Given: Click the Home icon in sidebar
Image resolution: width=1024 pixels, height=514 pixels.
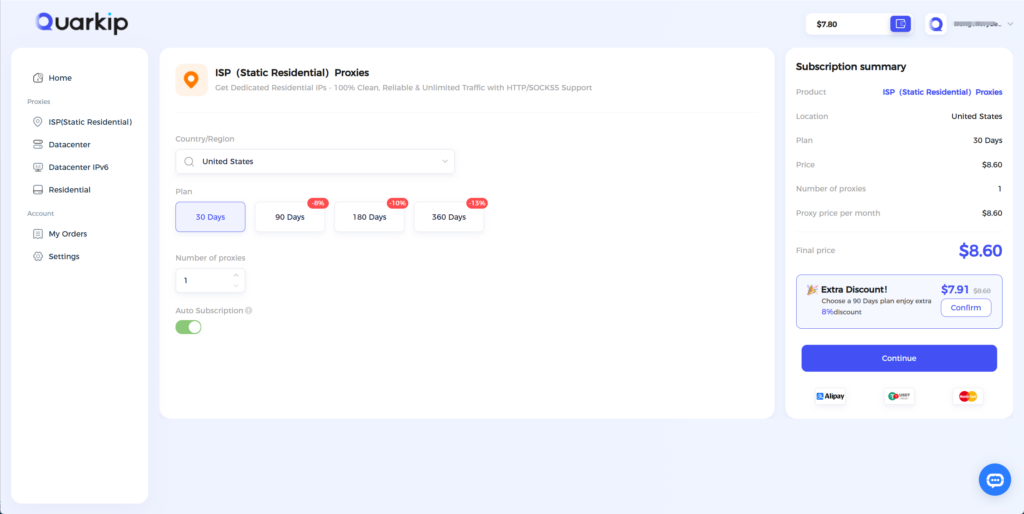Looking at the screenshot, I should [38, 78].
